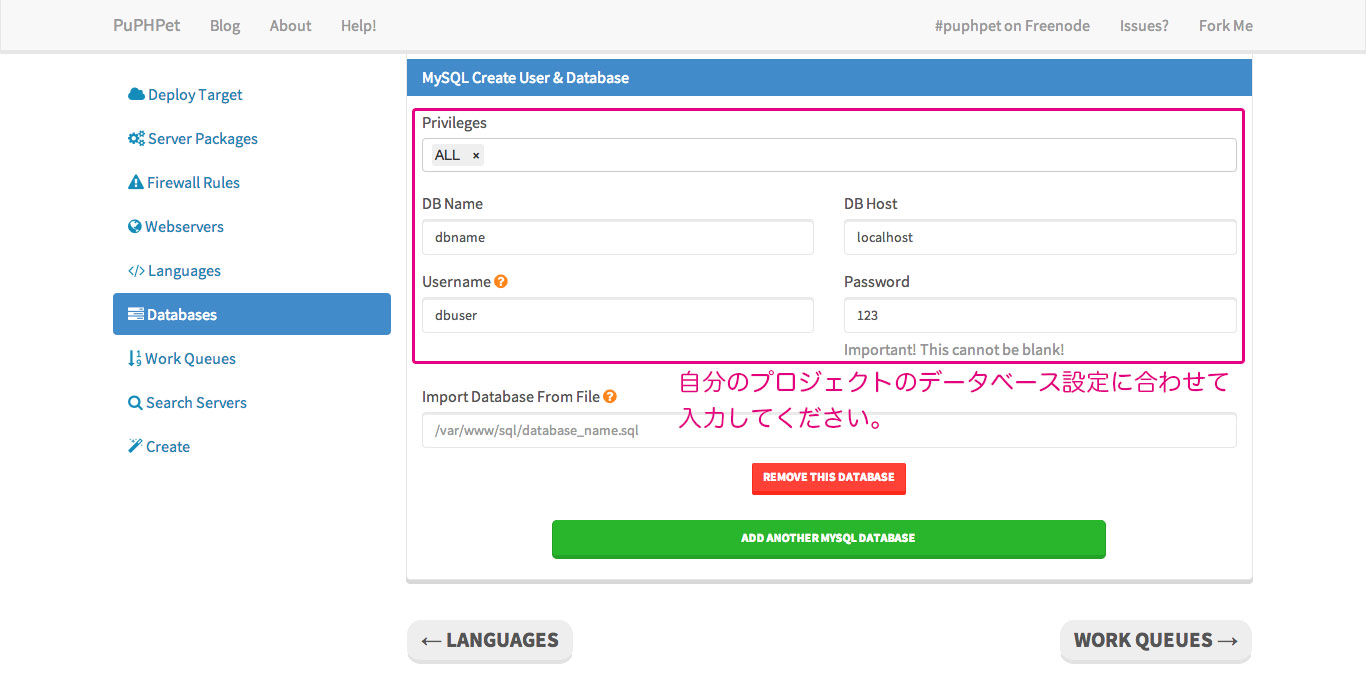The width and height of the screenshot is (1366, 673).
Task: Click Remove This Database button
Action: pyautogui.click(x=829, y=478)
